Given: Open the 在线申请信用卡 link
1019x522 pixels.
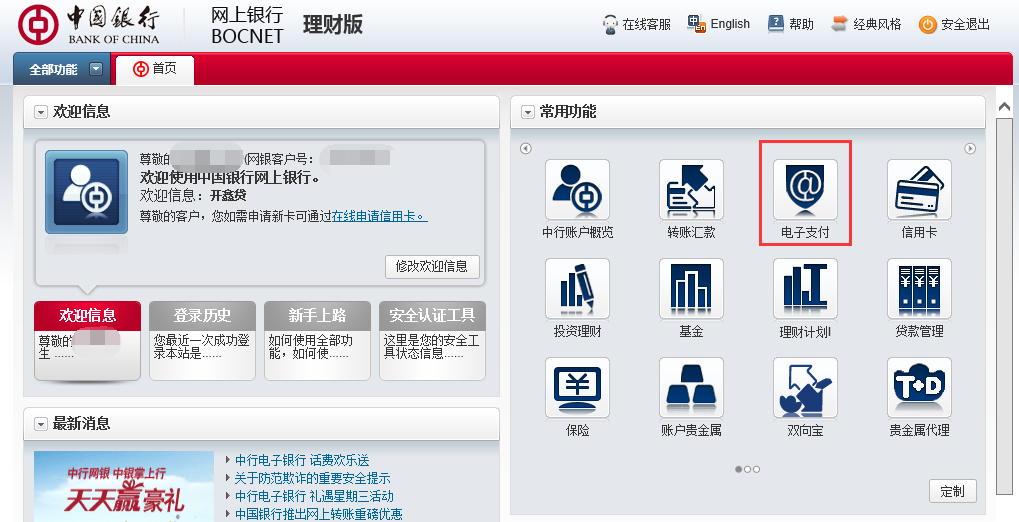Looking at the screenshot, I should (x=379, y=215).
